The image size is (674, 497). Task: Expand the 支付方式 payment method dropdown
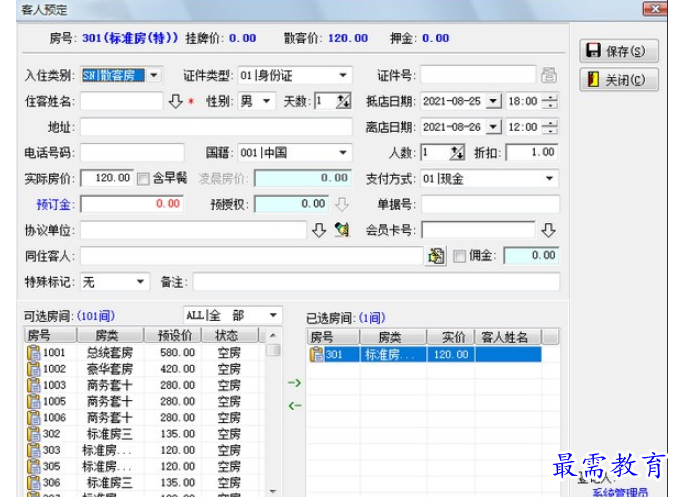[549, 179]
